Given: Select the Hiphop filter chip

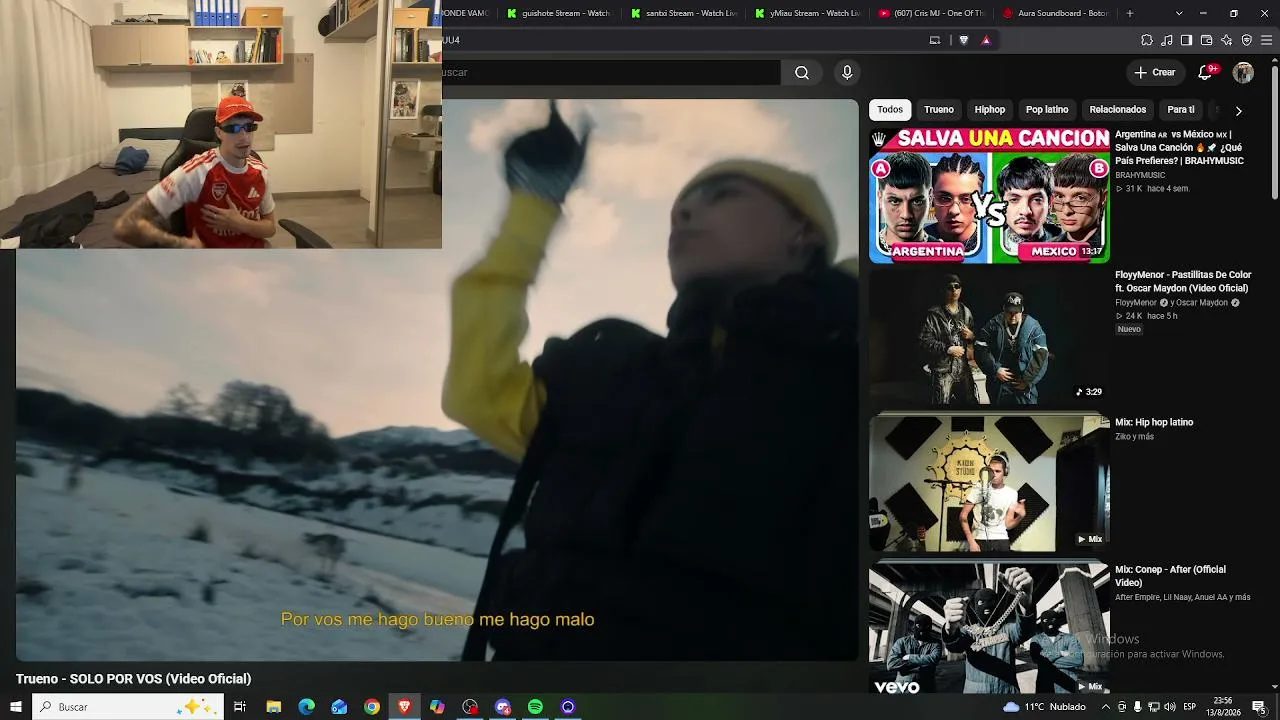Looking at the screenshot, I should (990, 110).
